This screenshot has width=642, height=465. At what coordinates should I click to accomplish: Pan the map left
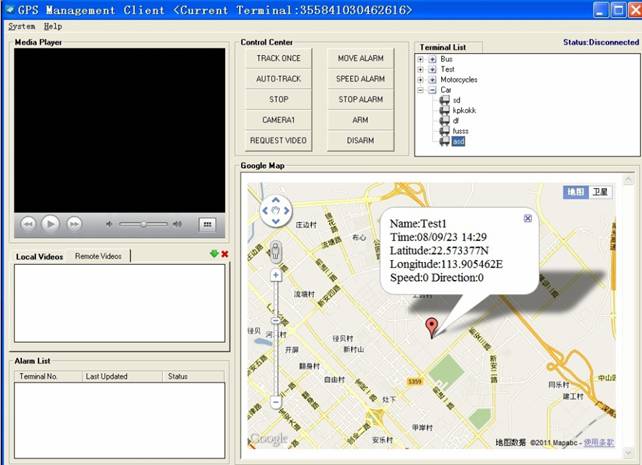[265, 210]
